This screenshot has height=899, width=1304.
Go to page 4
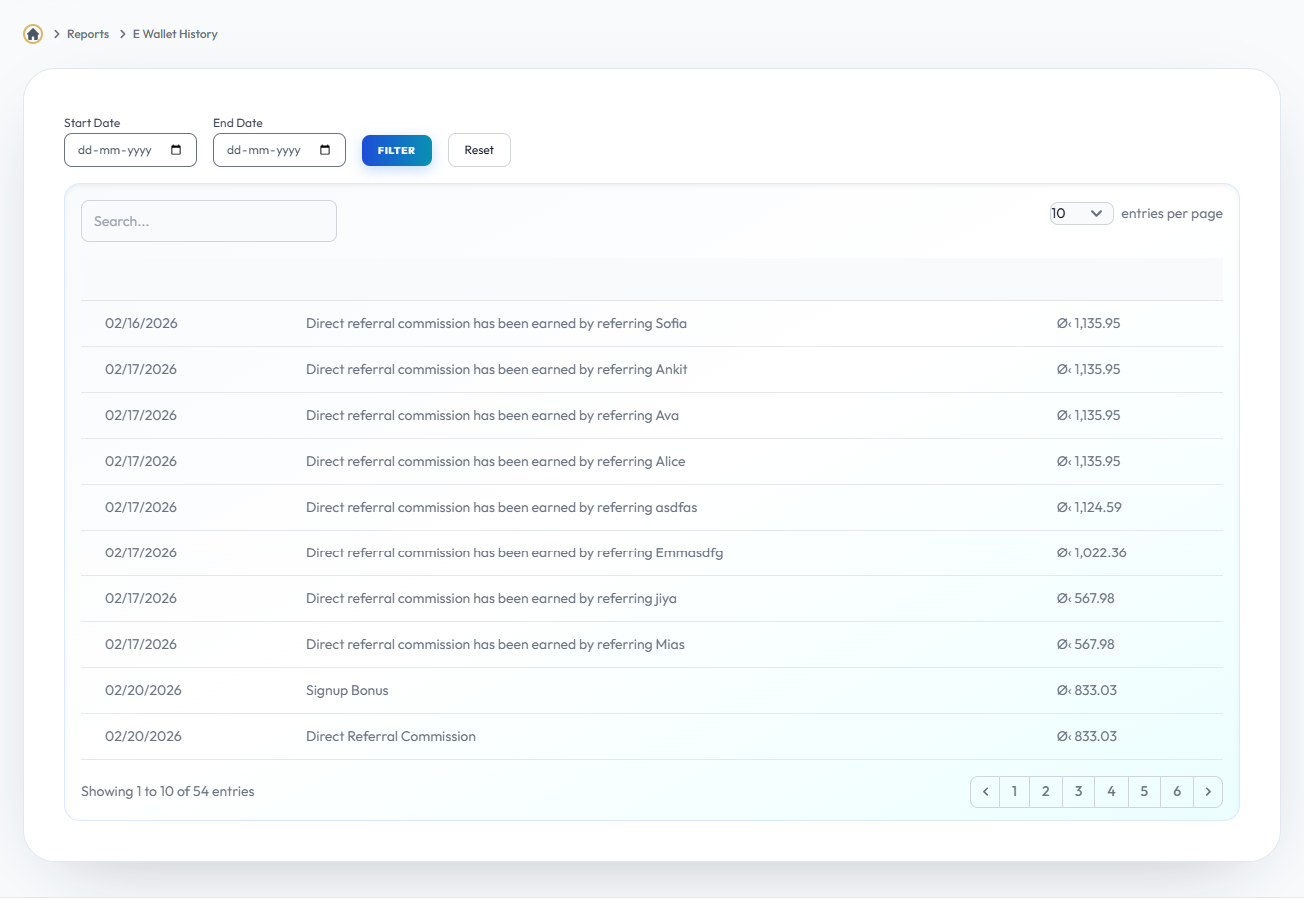coord(1111,792)
